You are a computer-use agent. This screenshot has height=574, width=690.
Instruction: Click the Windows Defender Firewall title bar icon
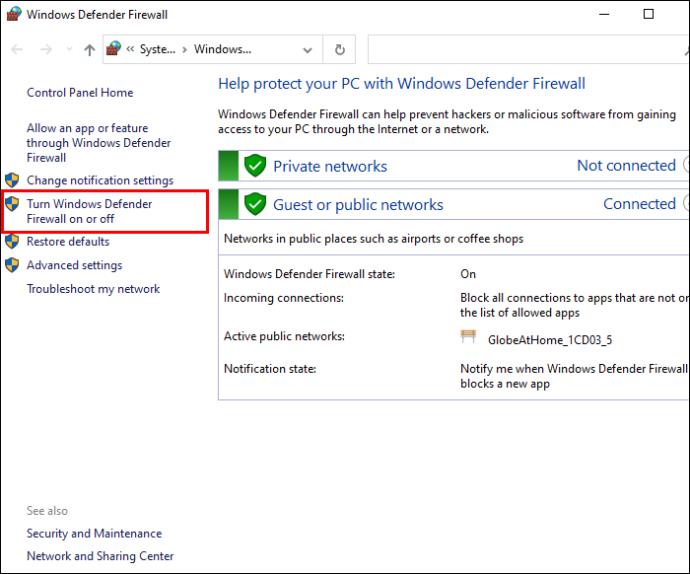click(14, 14)
